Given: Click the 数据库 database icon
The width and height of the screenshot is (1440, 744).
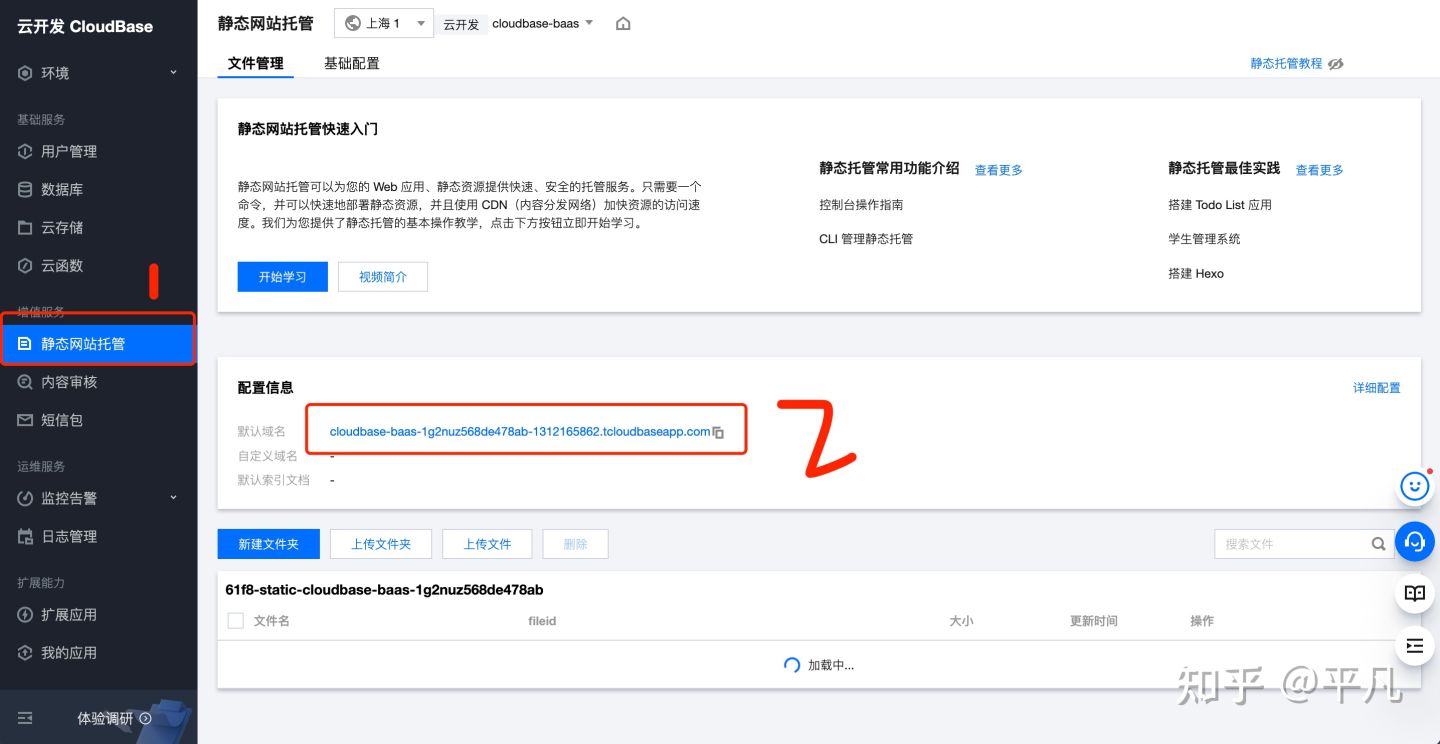Looking at the screenshot, I should point(25,189).
